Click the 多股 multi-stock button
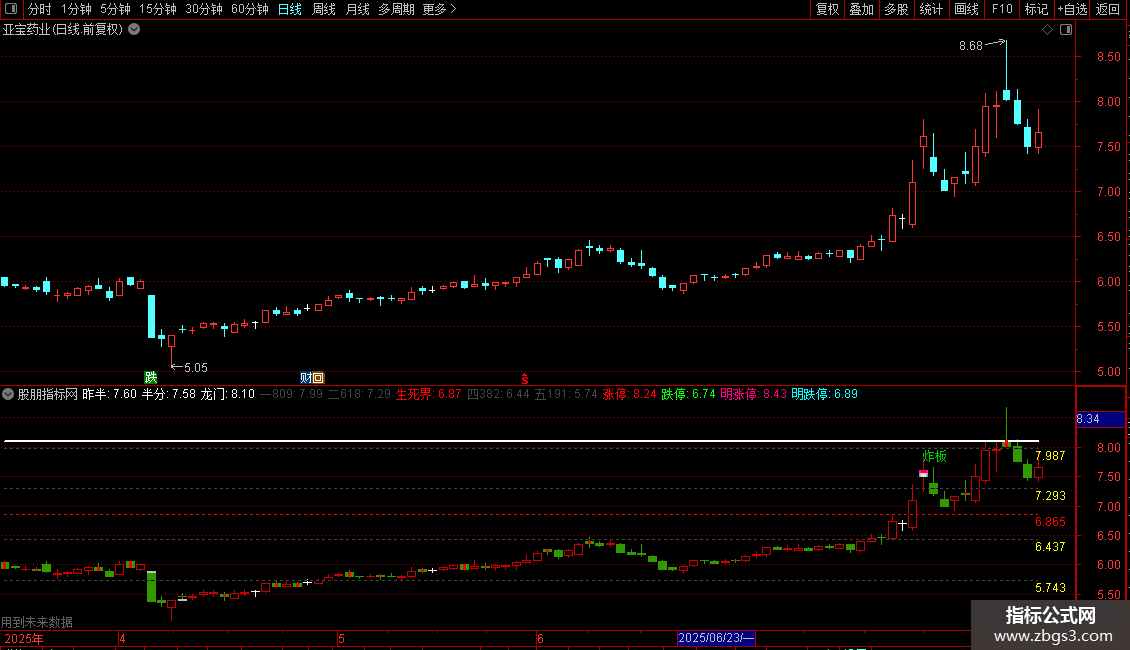Viewport: 1130px width, 650px height. point(896,9)
